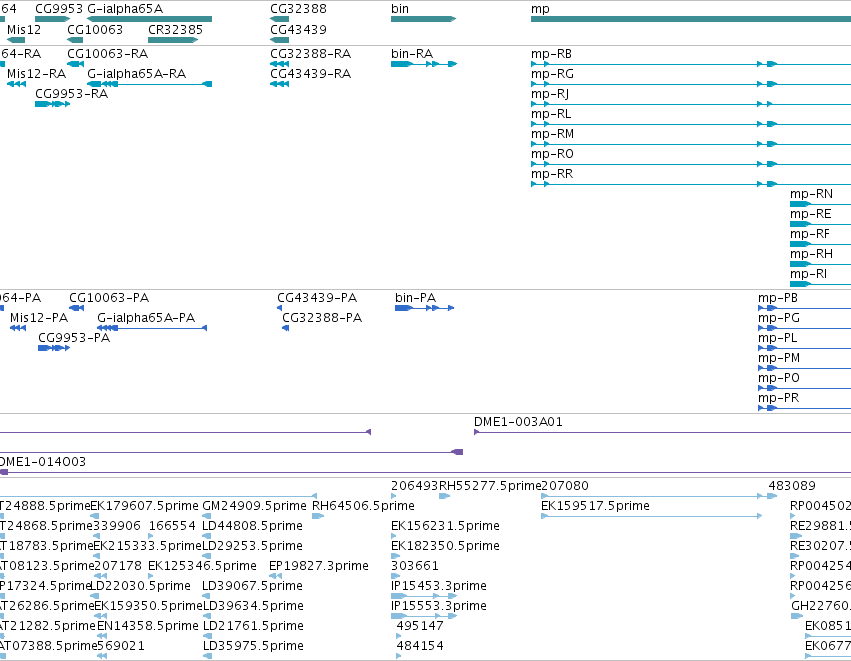Image resolution: width=851 pixels, height=661 pixels.
Task: Select the 483089 EST label
Action: coord(792,486)
